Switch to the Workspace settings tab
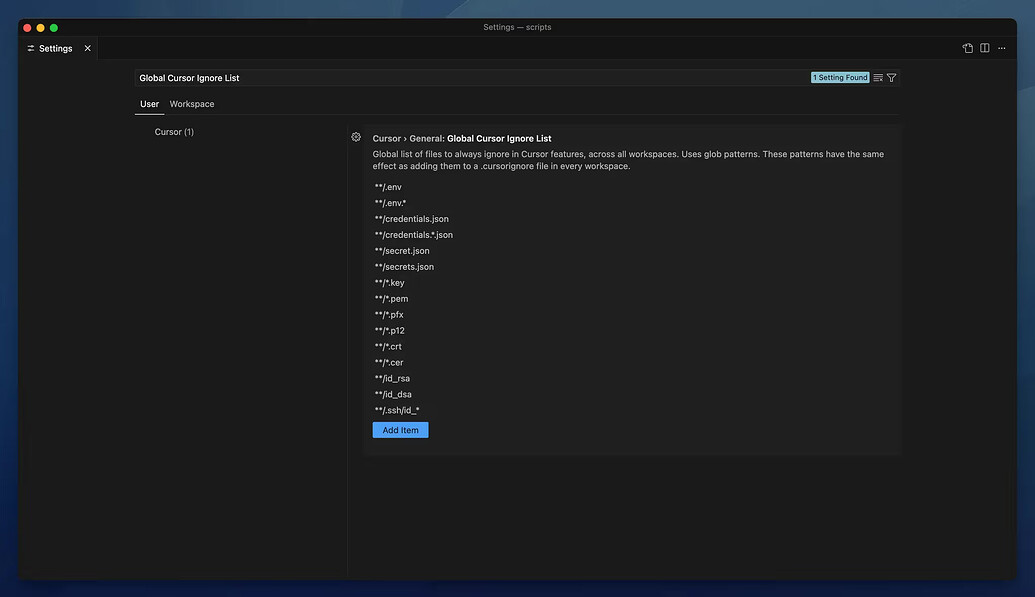This screenshot has height=597, width=1035. [x=192, y=103]
